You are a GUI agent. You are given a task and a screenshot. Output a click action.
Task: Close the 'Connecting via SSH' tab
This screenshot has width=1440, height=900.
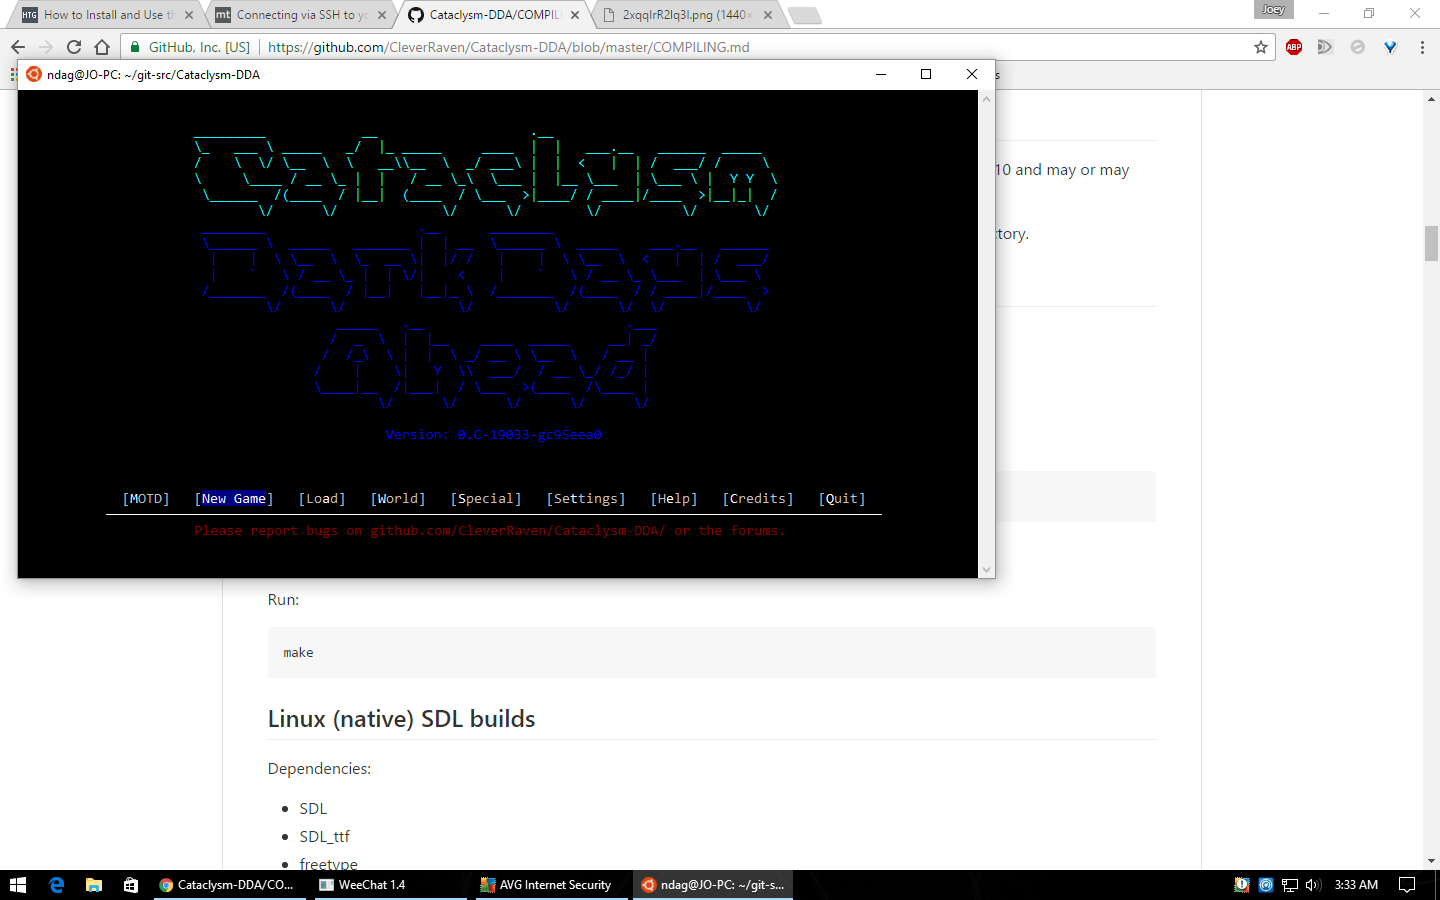[382, 15]
